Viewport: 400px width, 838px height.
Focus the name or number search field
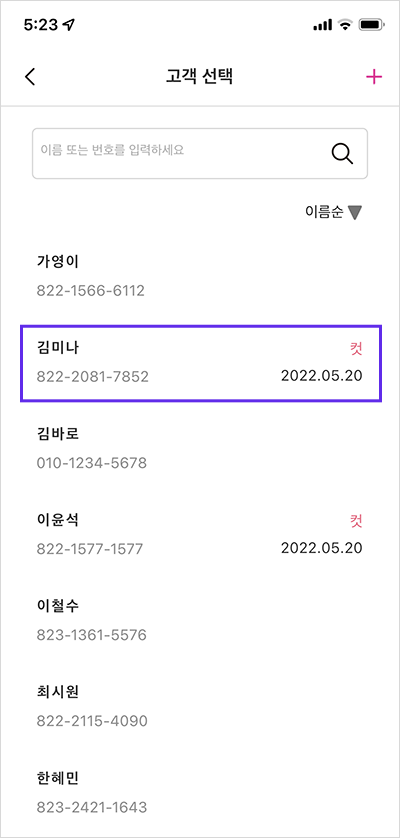(x=200, y=153)
